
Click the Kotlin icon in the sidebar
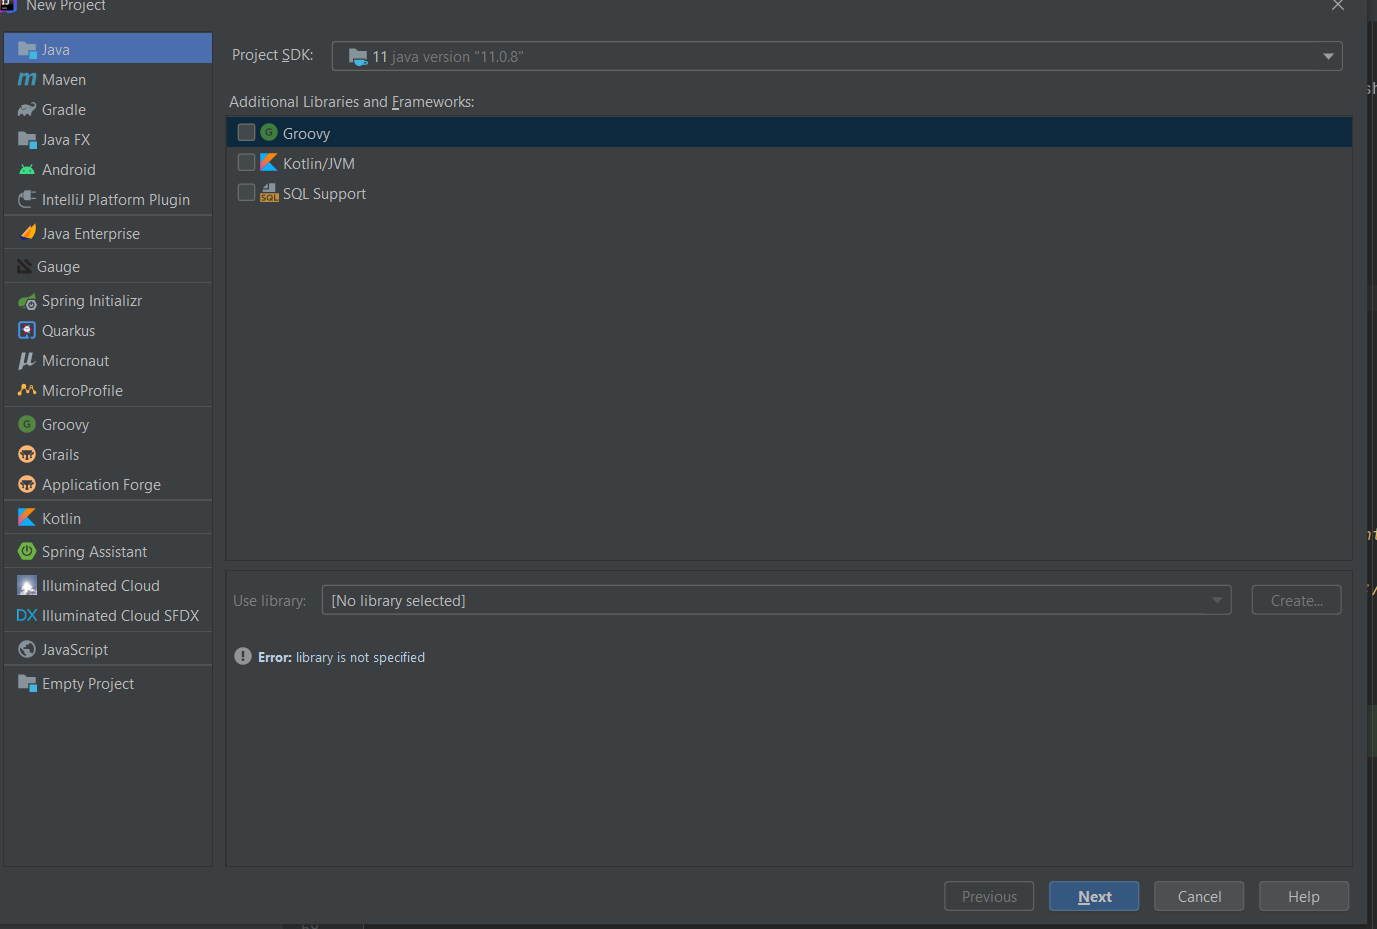[27, 518]
